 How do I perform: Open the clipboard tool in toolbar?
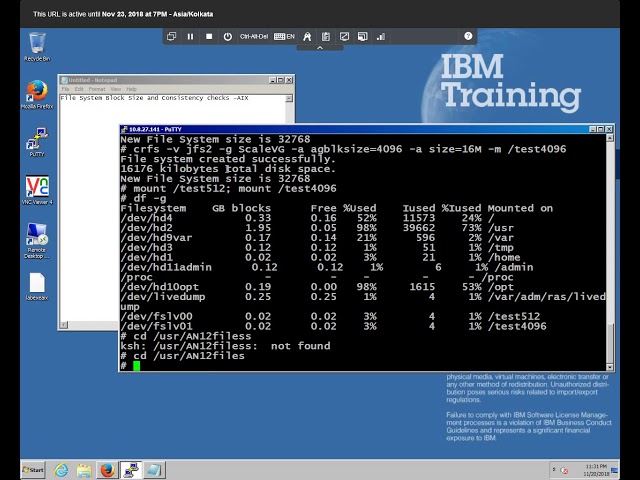326,37
